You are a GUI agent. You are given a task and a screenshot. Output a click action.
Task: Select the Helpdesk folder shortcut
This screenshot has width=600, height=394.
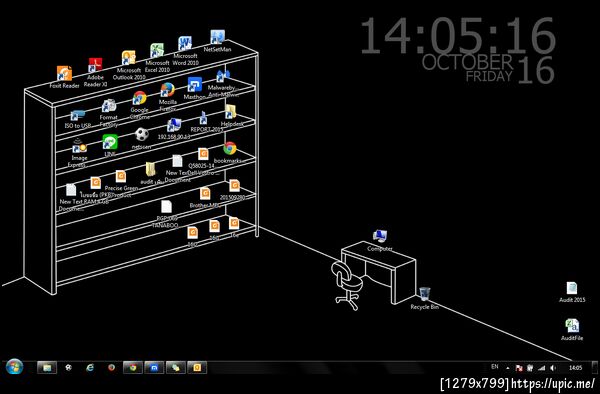[x=230, y=112]
